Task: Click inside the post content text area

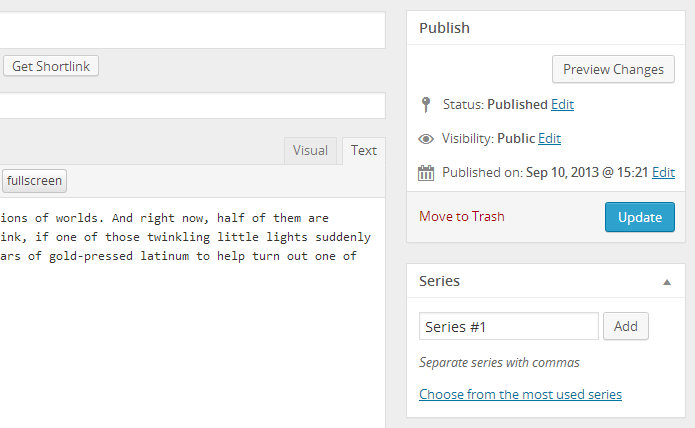Action: (190, 310)
